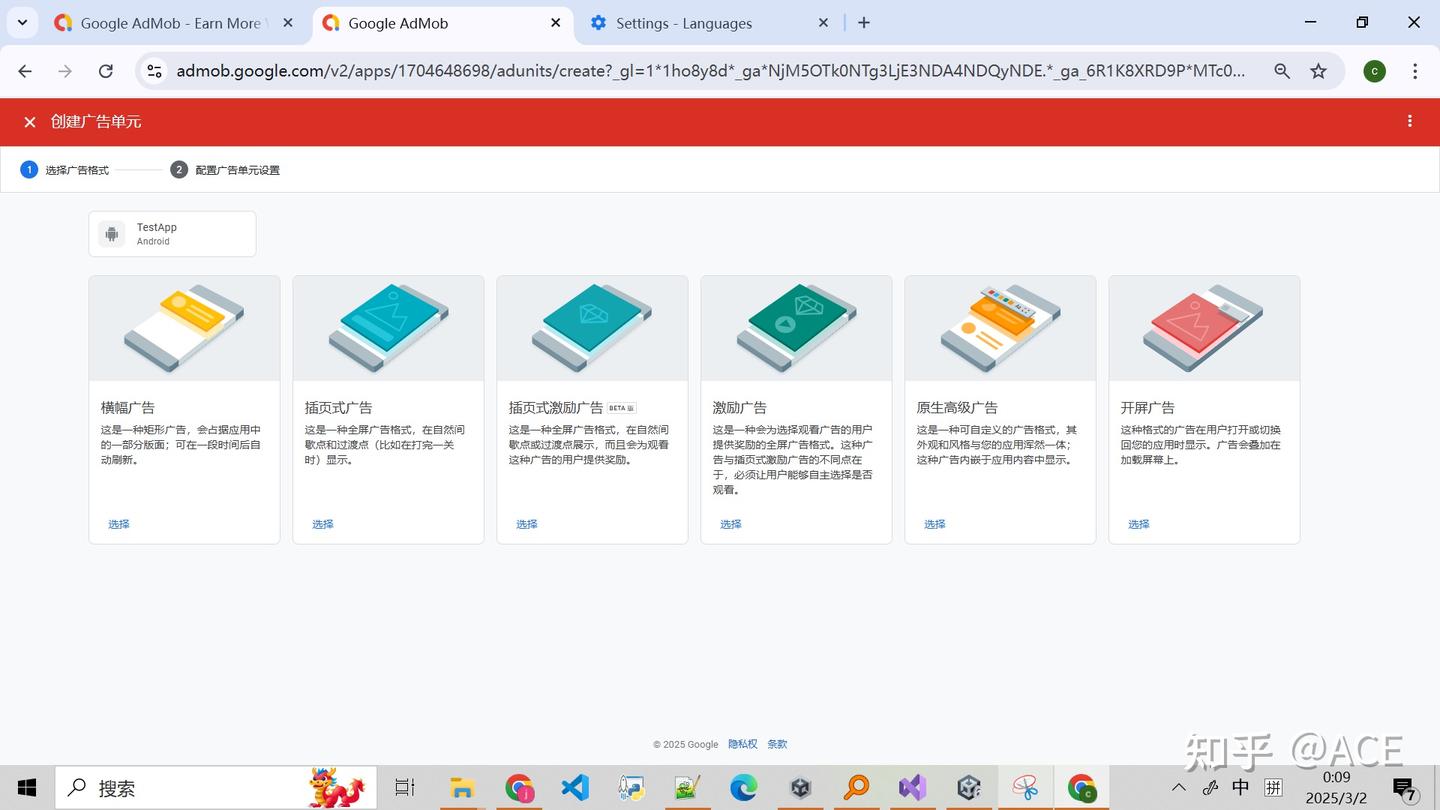
Task: Click the 插页式广告 interstitial illustration
Action: tap(388, 328)
